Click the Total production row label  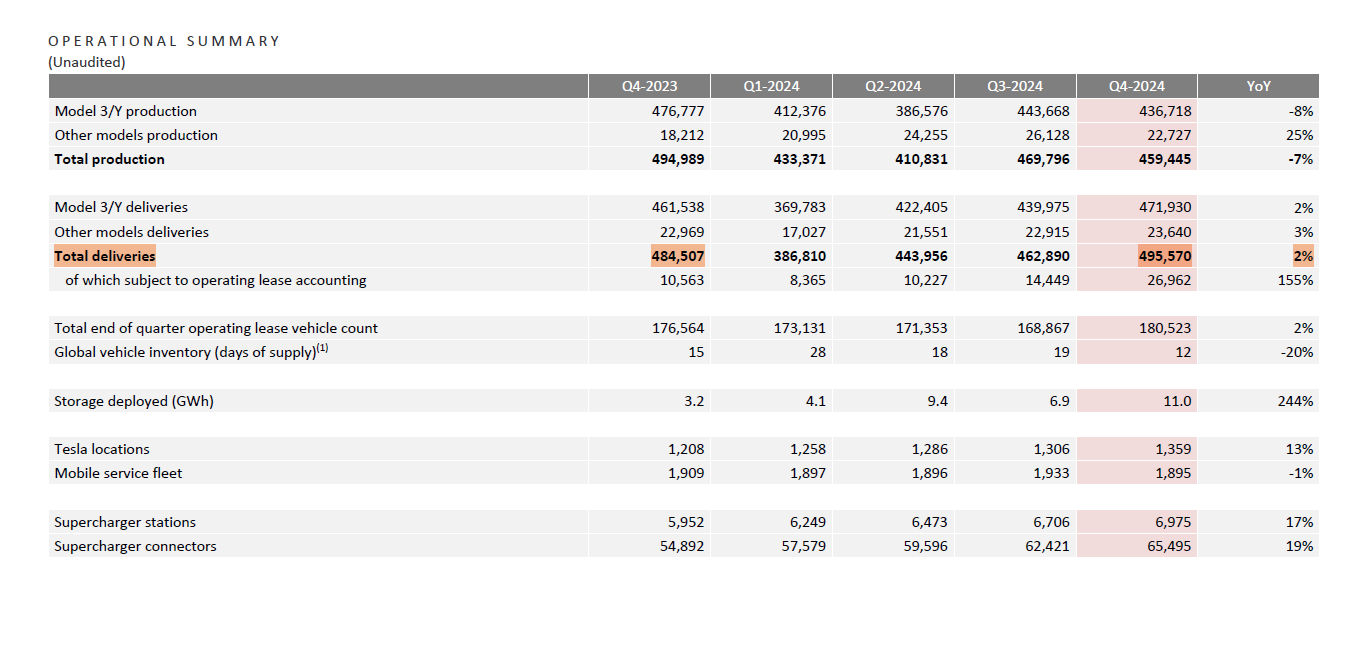click(x=110, y=159)
